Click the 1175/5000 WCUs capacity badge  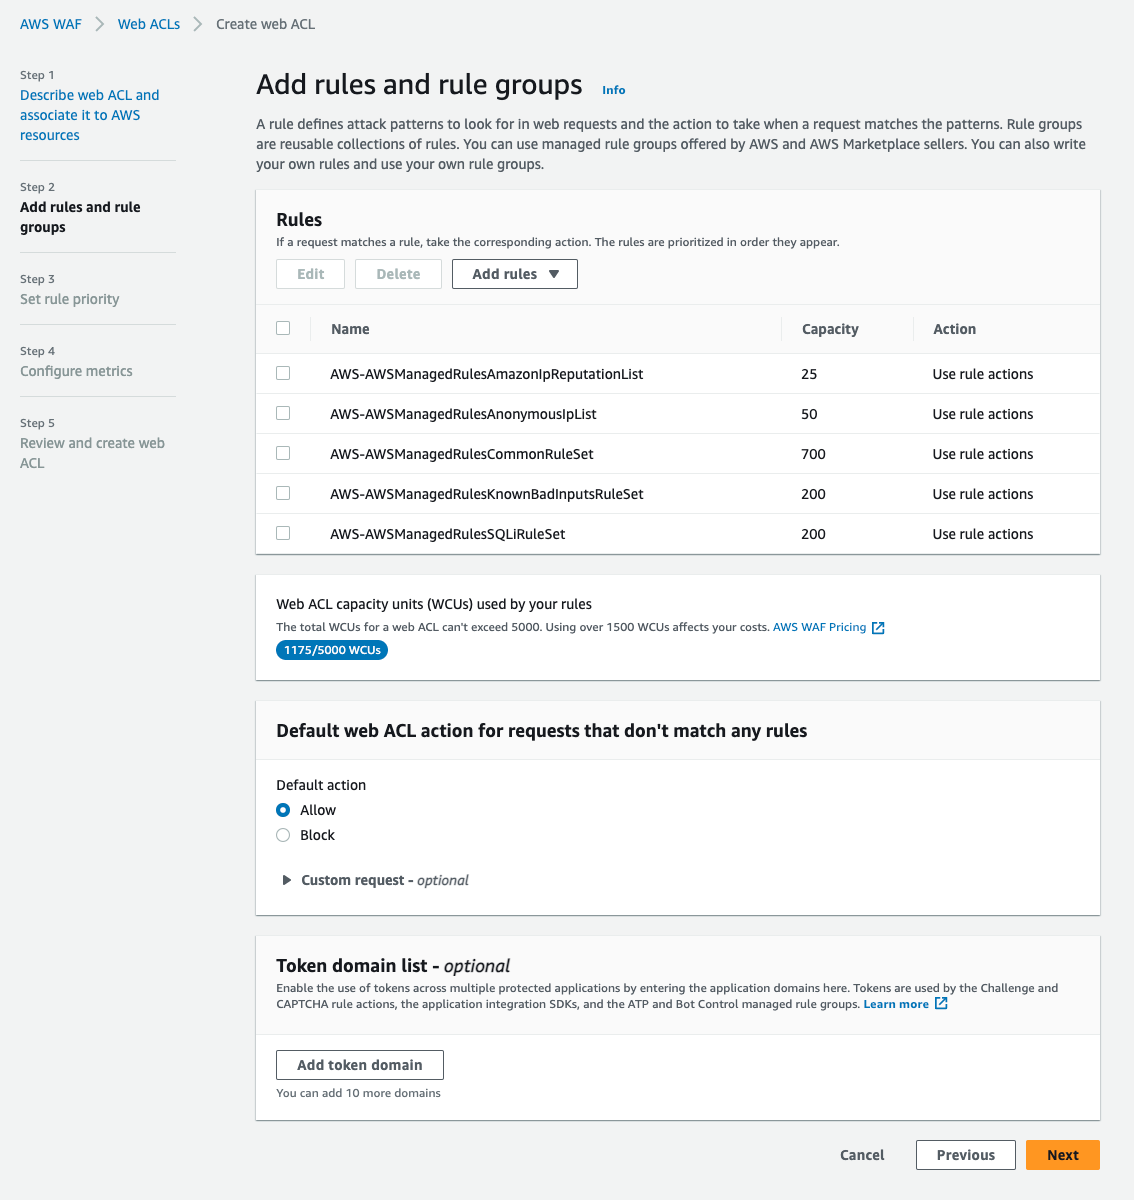click(x=332, y=650)
